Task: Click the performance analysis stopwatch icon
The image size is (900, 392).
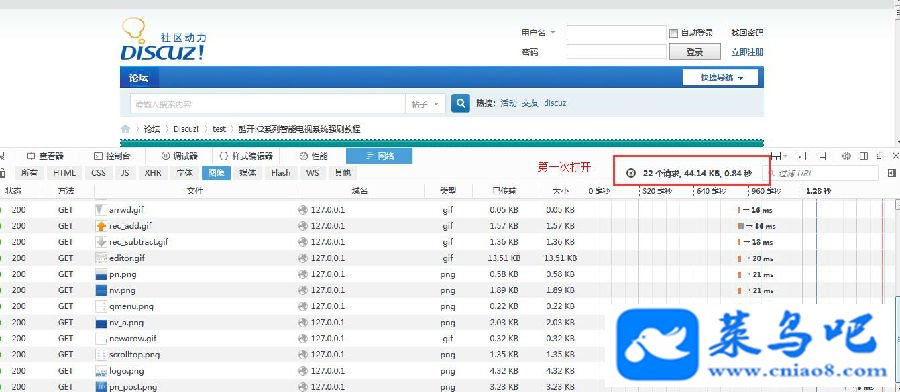Action: [x=631, y=172]
